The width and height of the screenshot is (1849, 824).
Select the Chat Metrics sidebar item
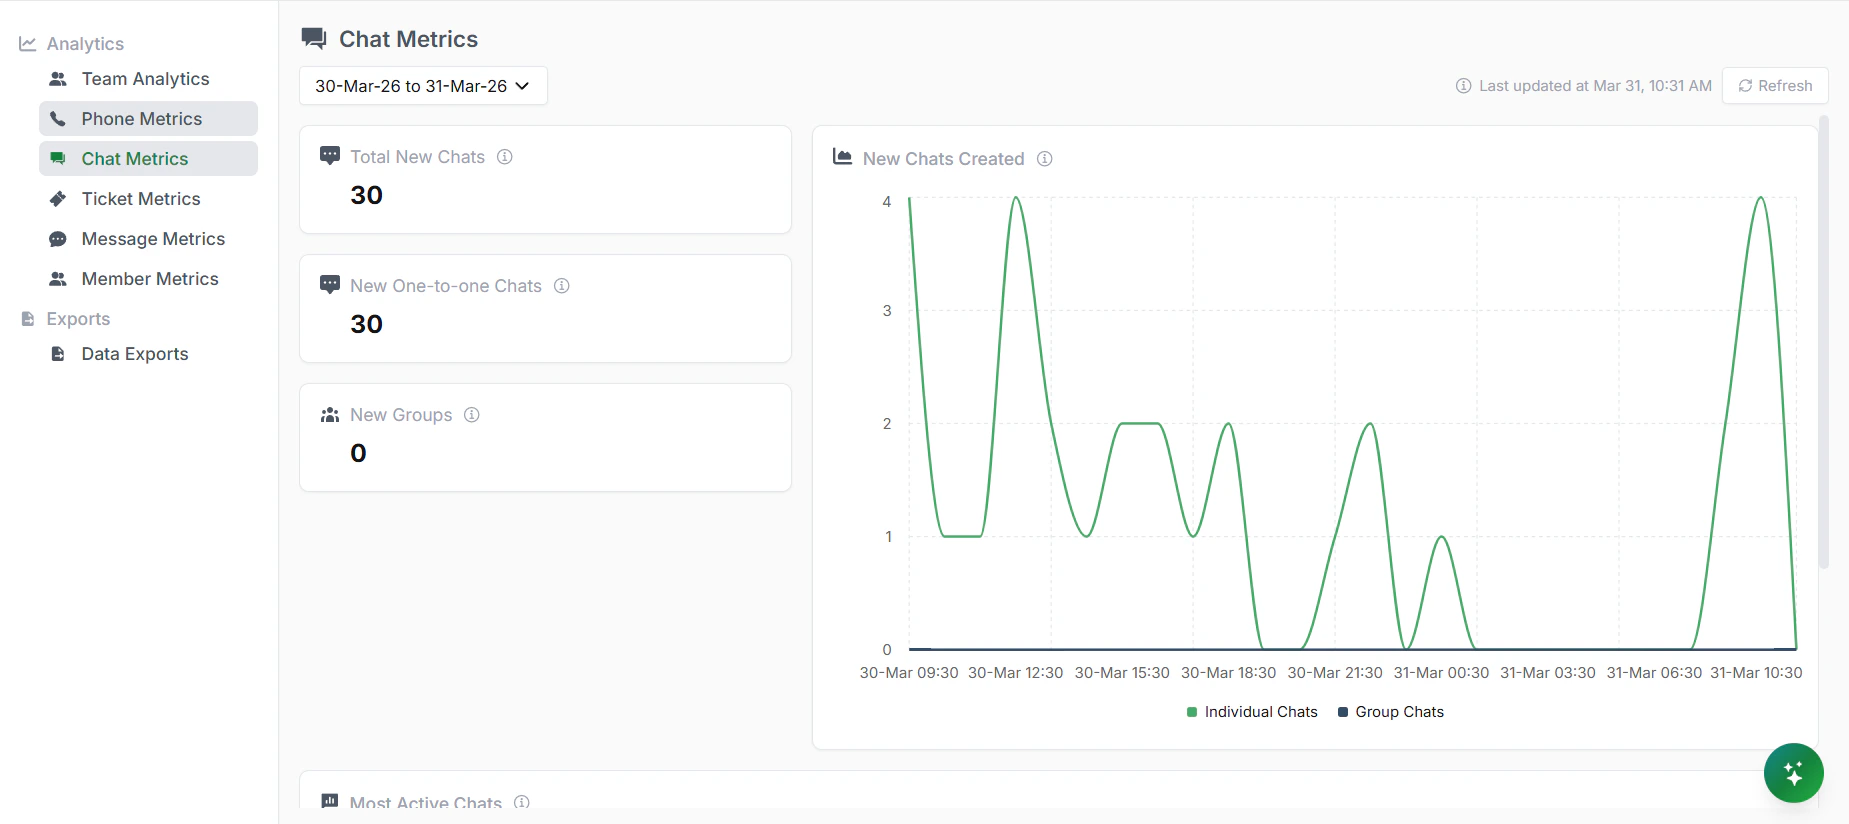pos(148,159)
